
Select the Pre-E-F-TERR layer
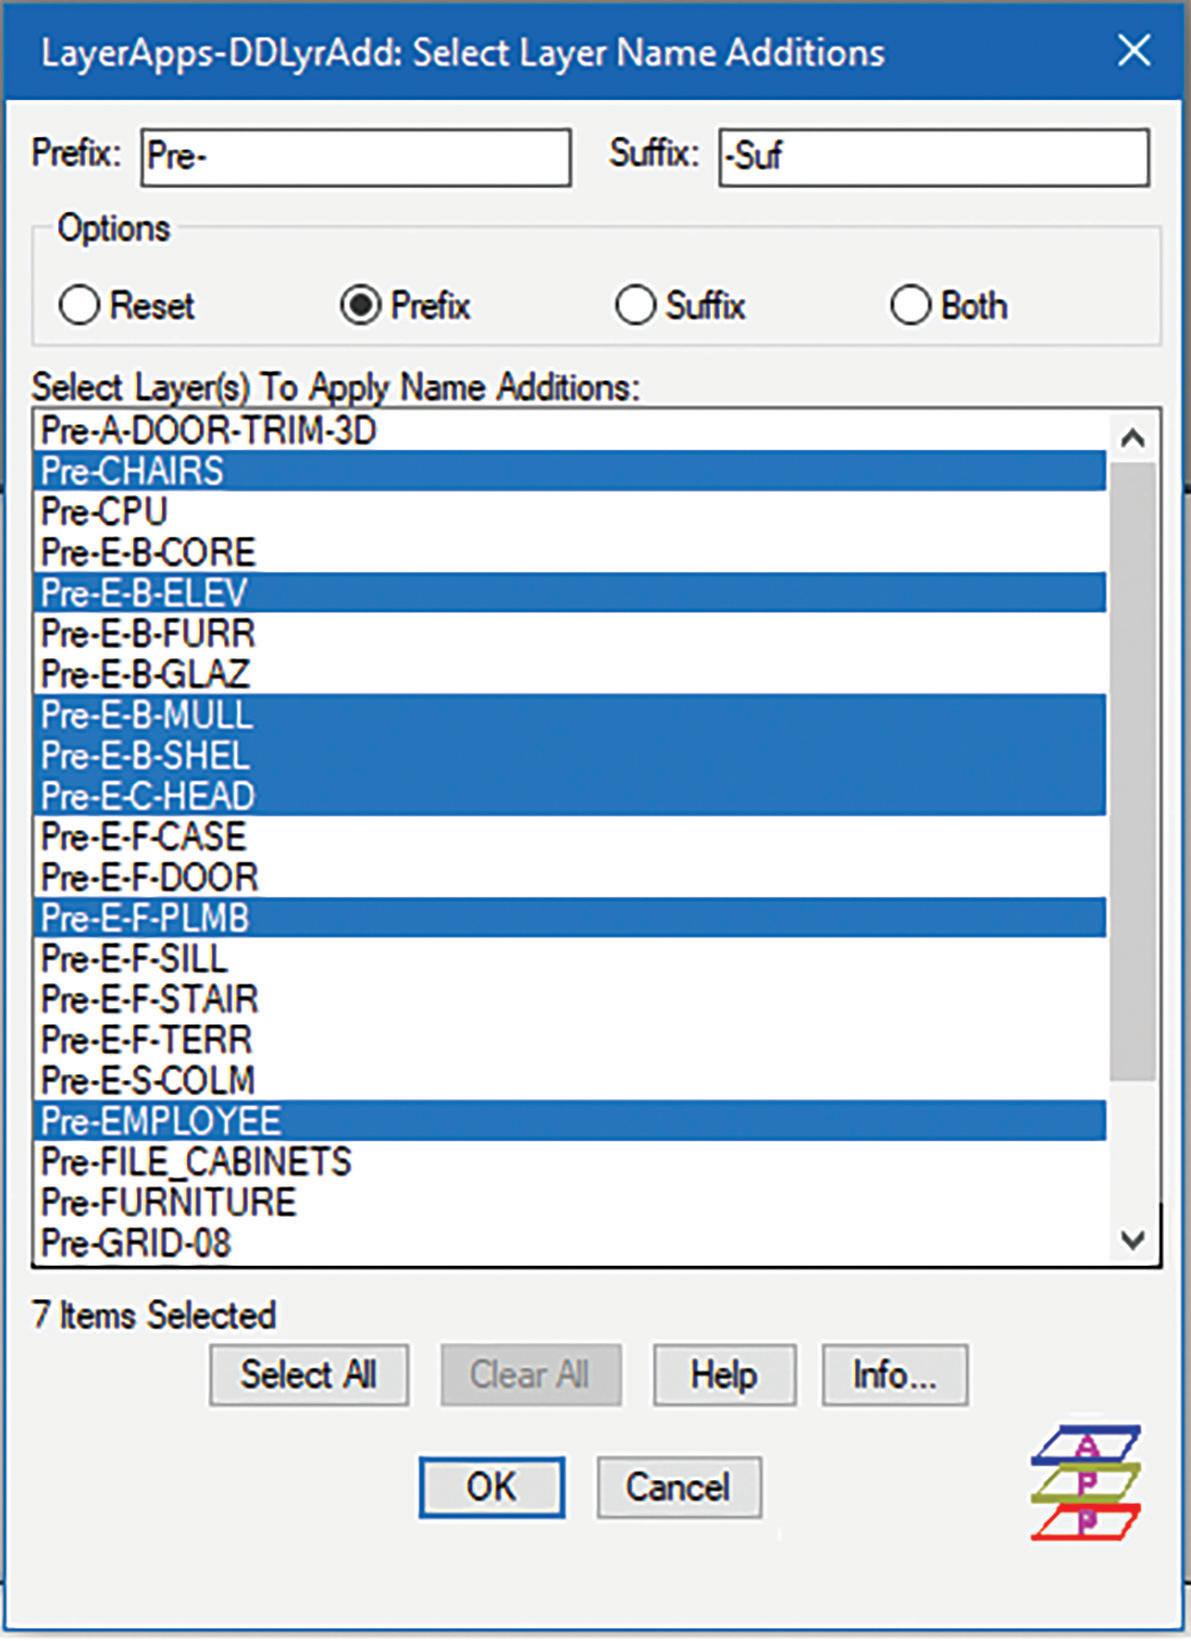tap(570, 1040)
